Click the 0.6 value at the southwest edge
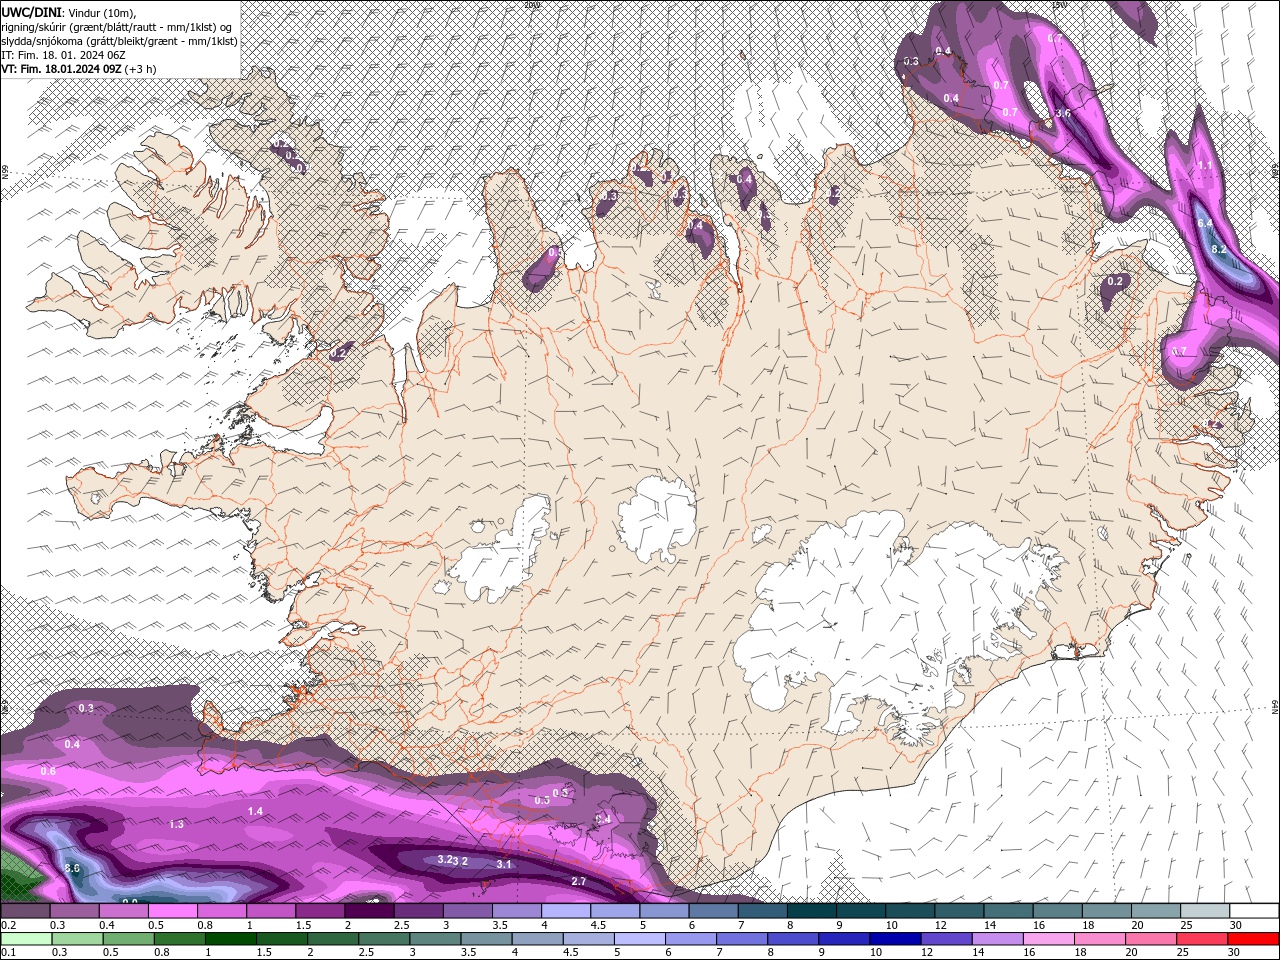The image size is (1280, 960). click(48, 771)
